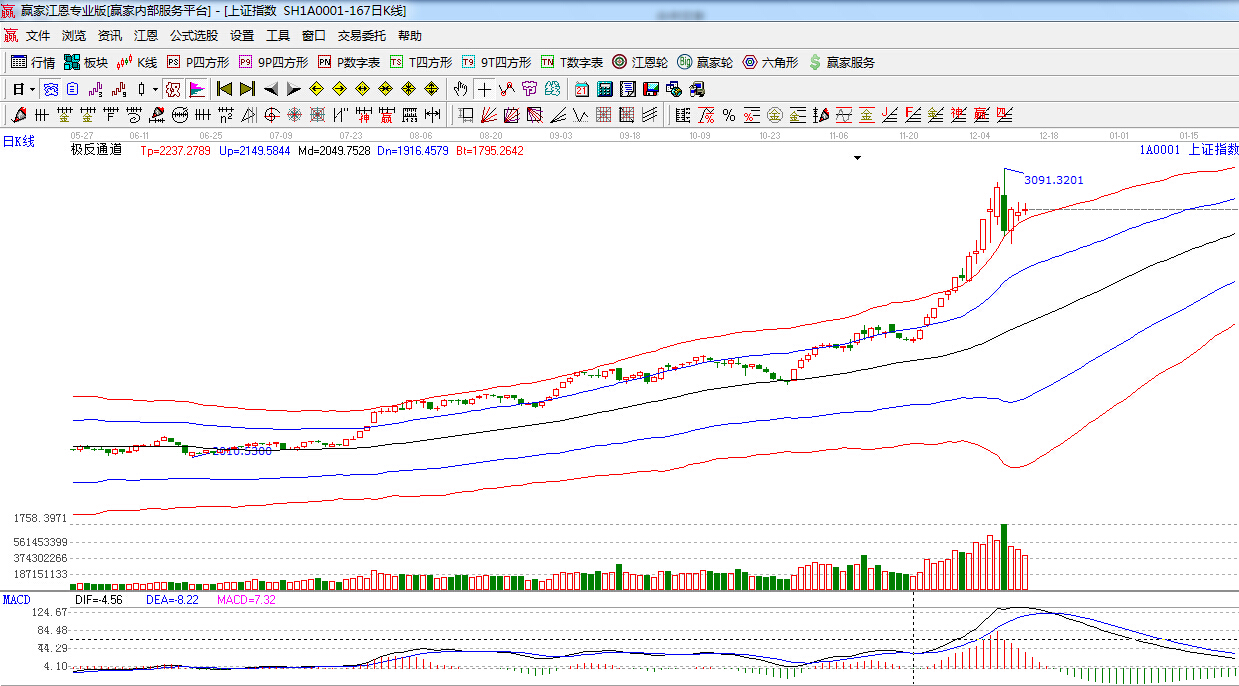Image resolution: width=1239 pixels, height=686 pixels.
Task: Click the 行情 market quotes toolbar icon
Action: pos(33,62)
